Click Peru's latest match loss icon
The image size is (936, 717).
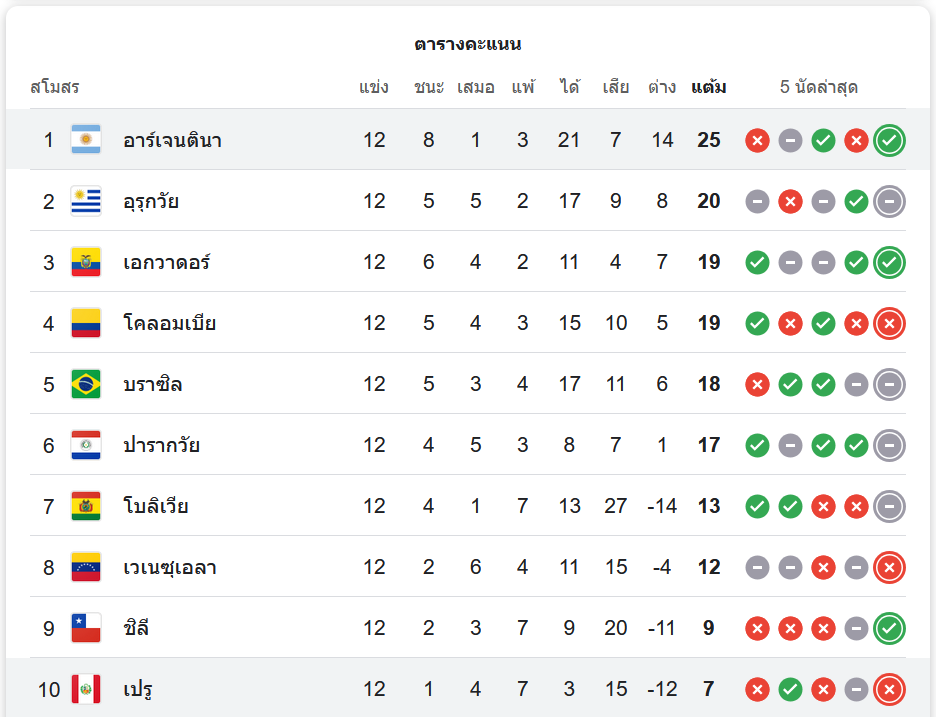click(x=889, y=689)
